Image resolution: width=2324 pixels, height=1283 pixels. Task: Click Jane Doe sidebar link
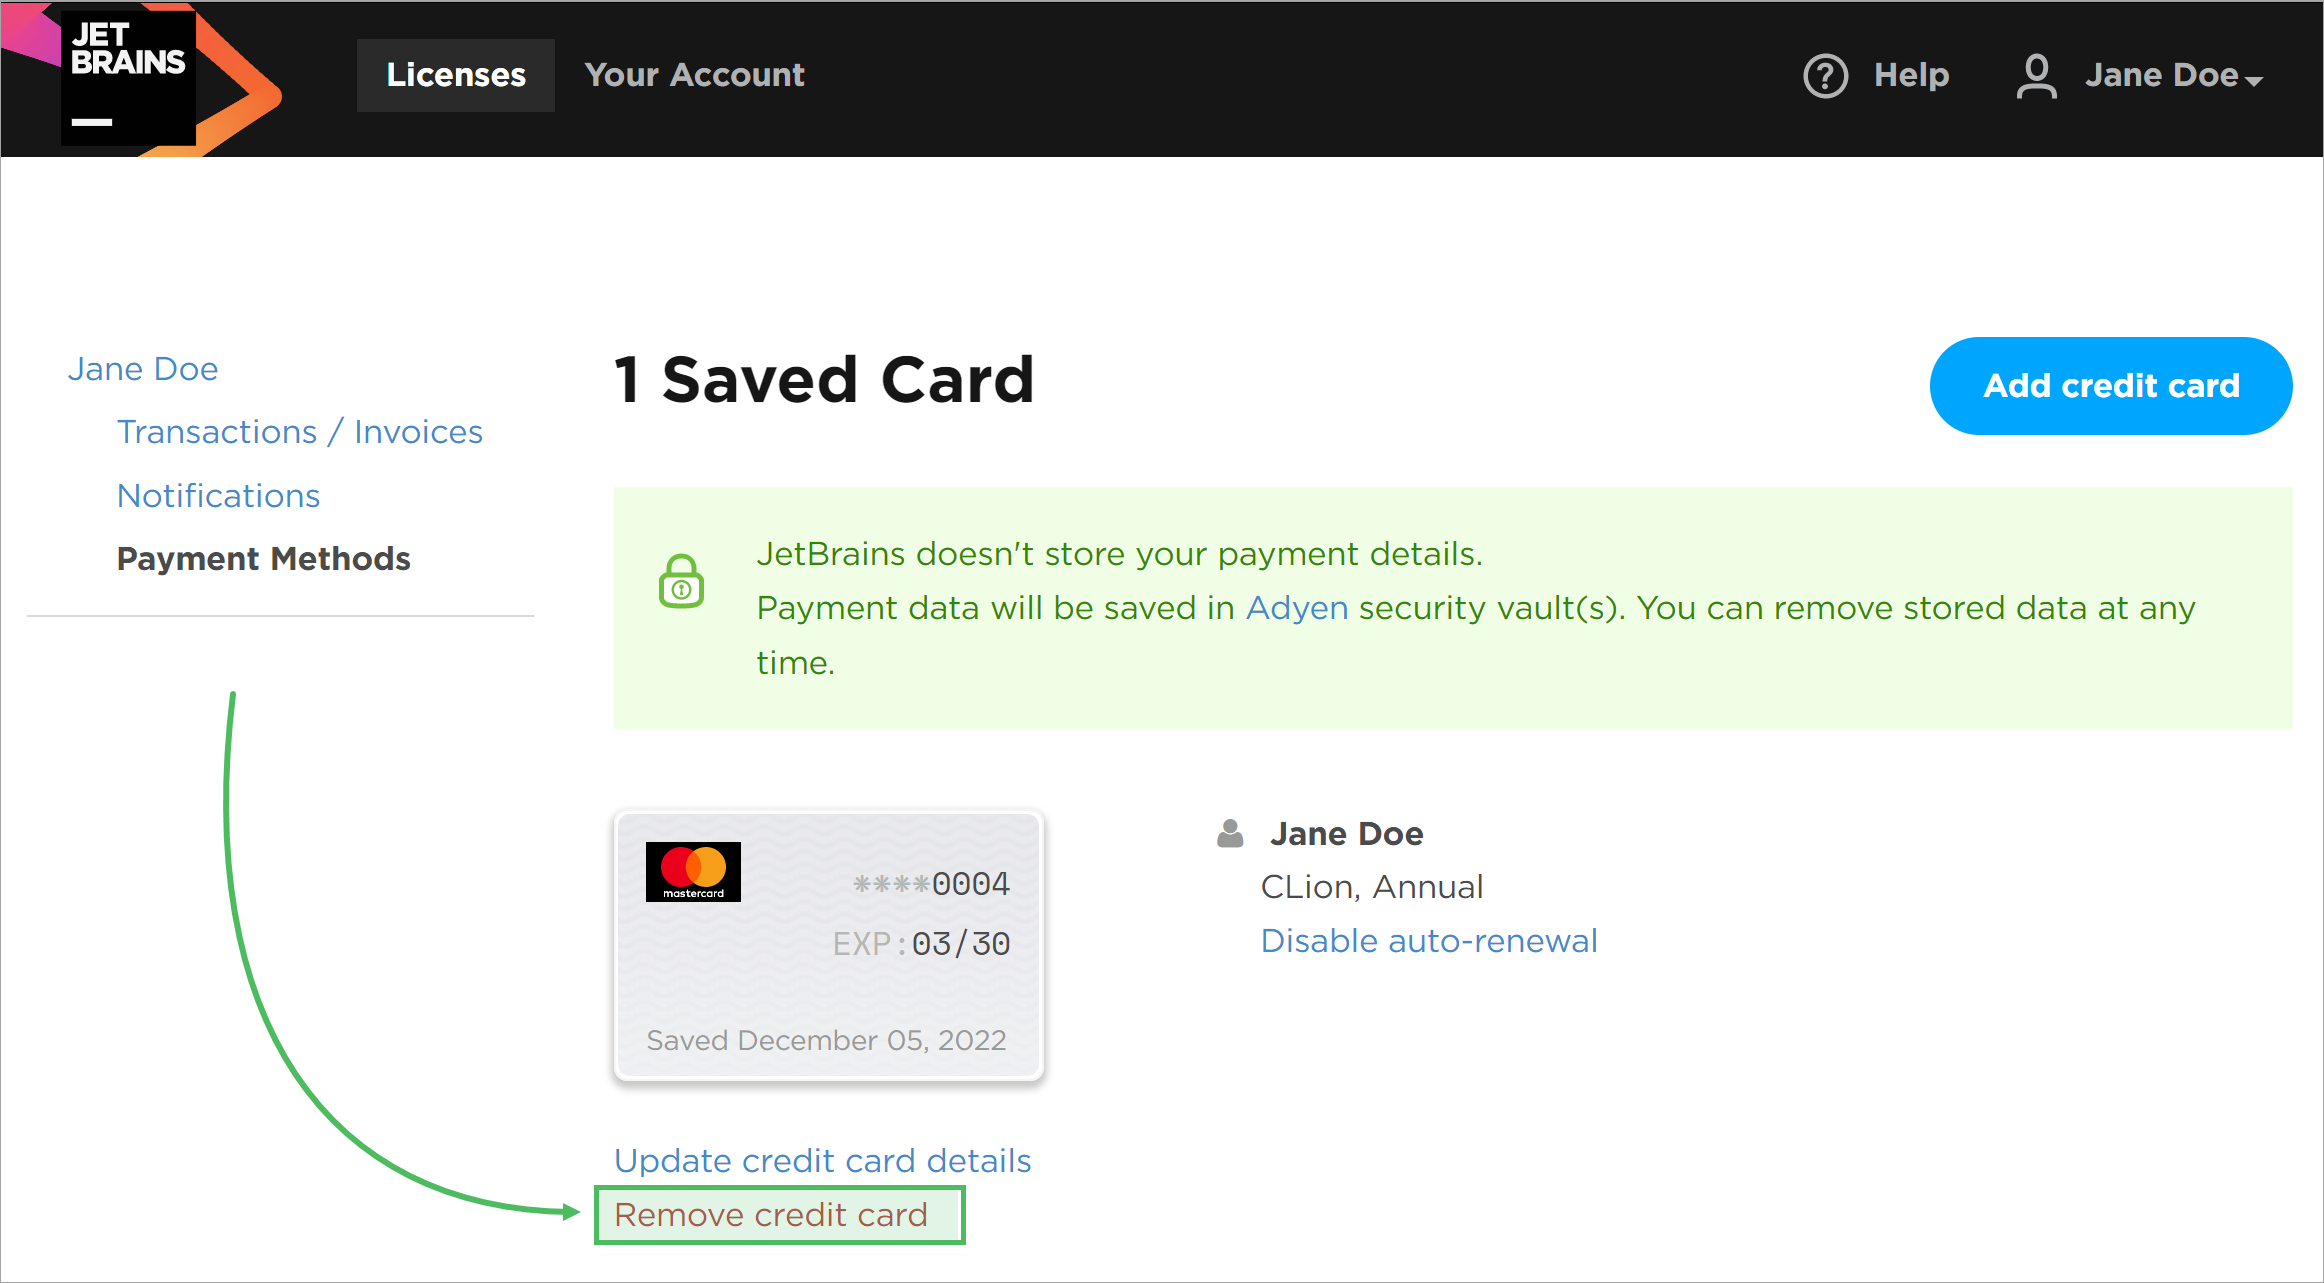[143, 369]
